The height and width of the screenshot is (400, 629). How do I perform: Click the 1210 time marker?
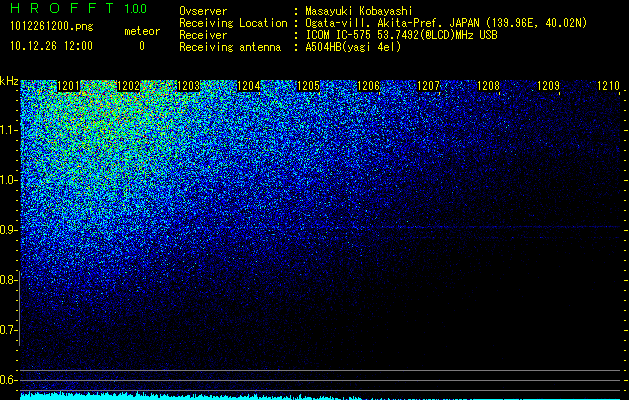[x=609, y=86]
